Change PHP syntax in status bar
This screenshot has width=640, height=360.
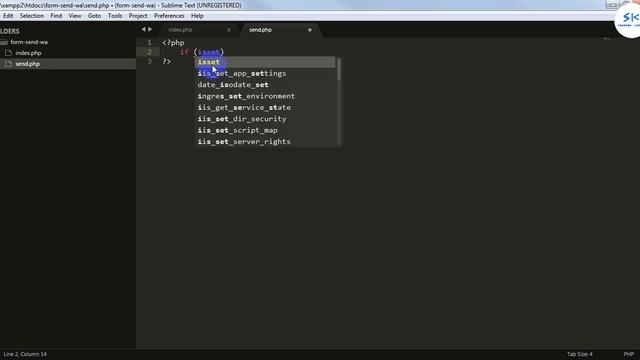[x=629, y=354]
